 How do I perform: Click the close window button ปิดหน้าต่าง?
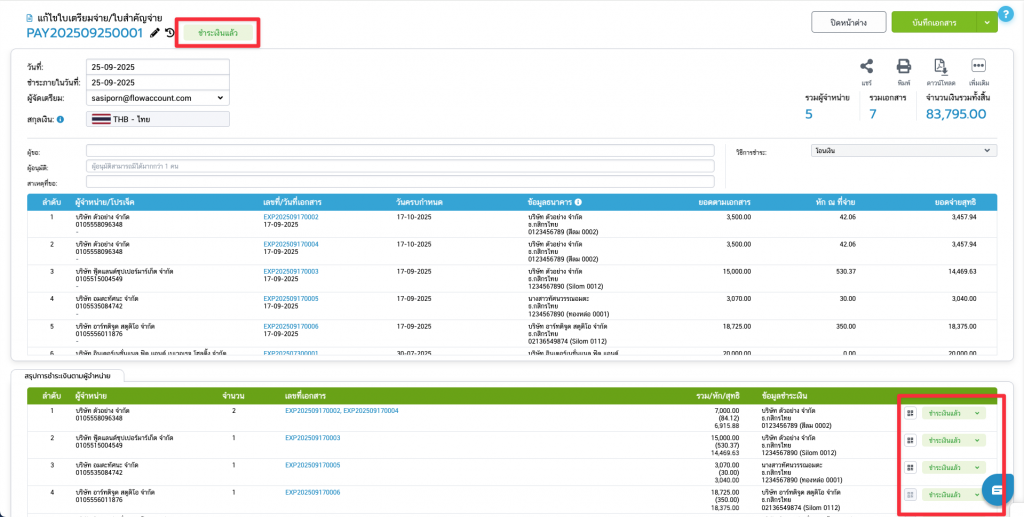(x=844, y=21)
